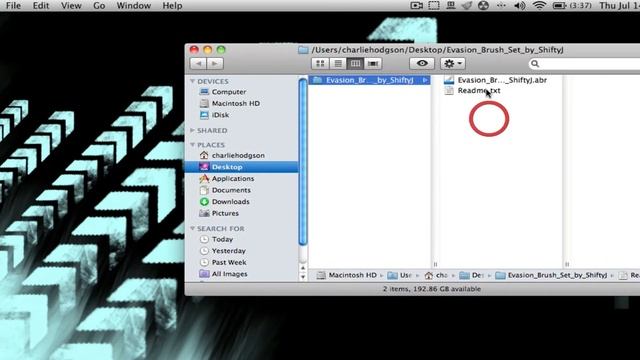
Task: Open the gear Action menu
Action: tap(453, 64)
